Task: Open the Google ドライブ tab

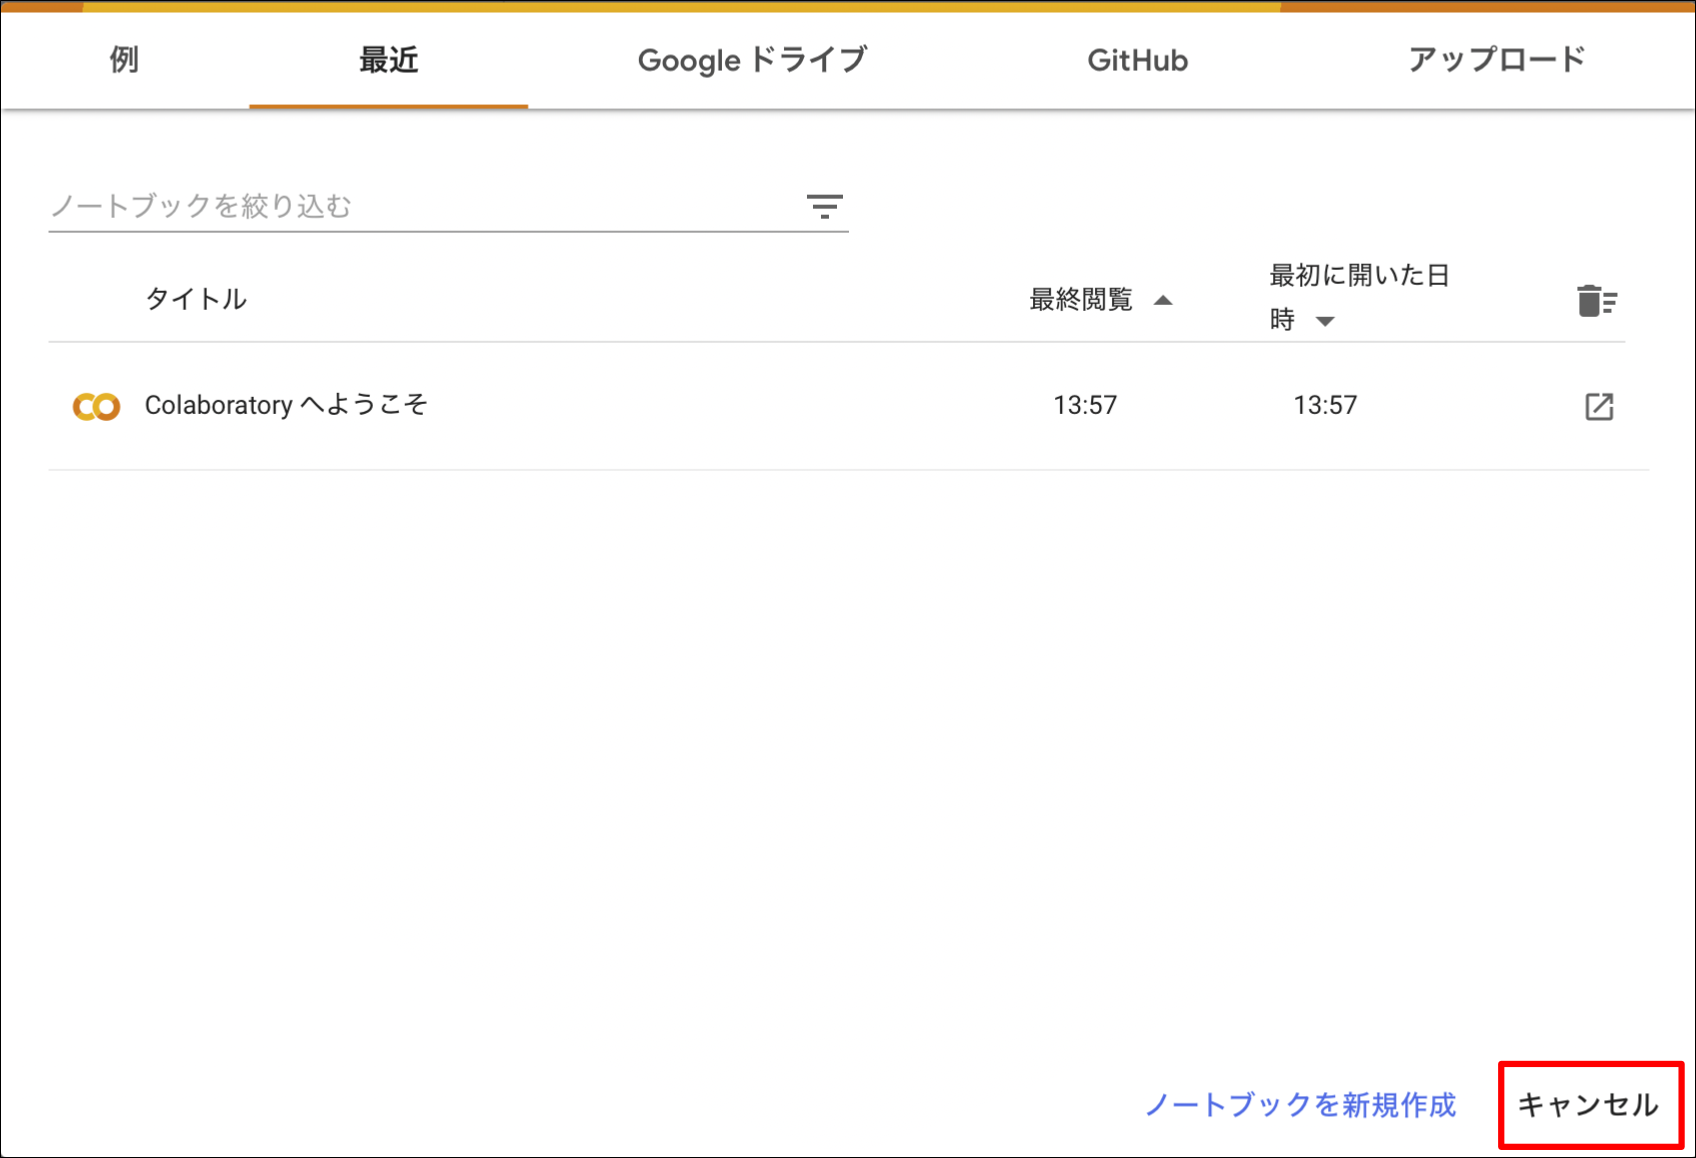Action: (752, 59)
